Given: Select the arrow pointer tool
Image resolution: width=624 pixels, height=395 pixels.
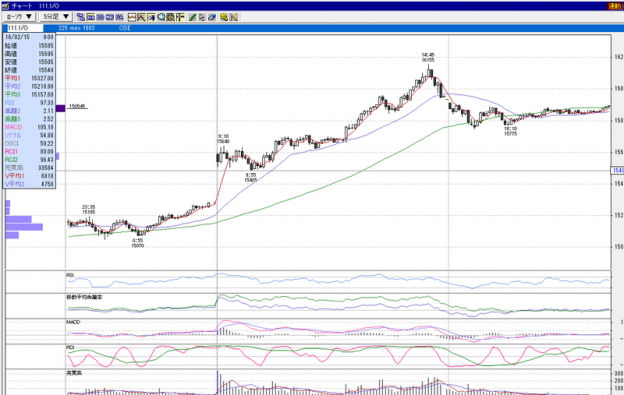Looking at the screenshot, I should (x=202, y=17).
